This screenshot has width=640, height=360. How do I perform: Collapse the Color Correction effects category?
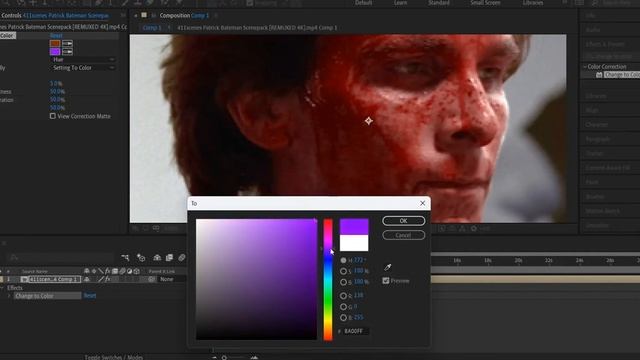click(585, 67)
